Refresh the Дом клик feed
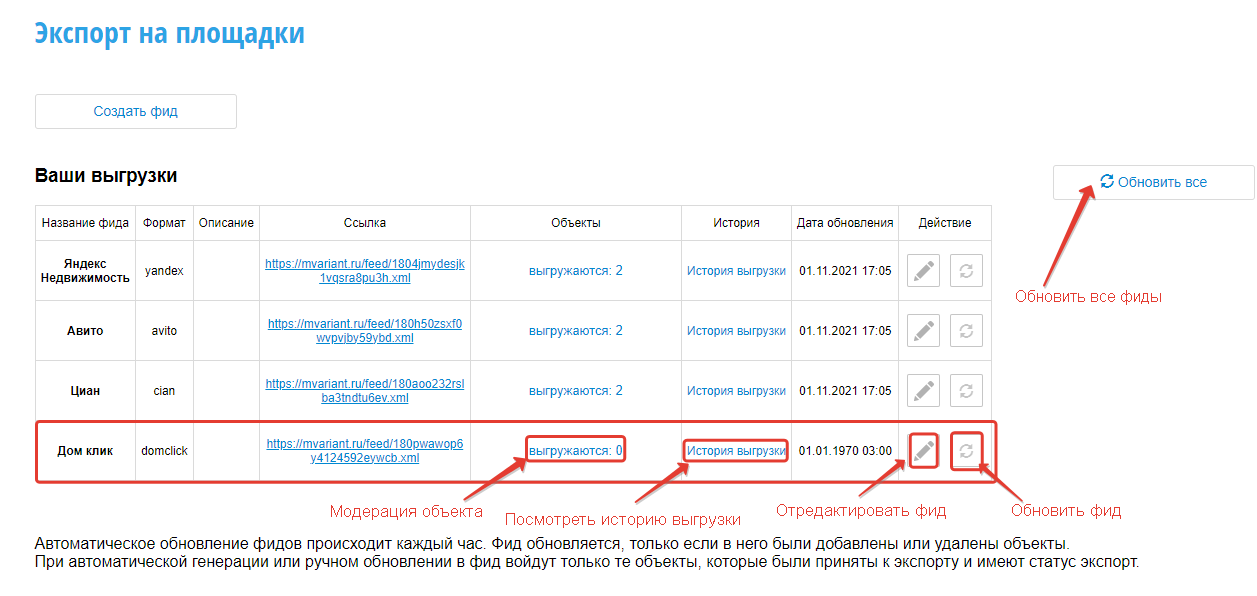This screenshot has height=596, width=1257. point(966,451)
